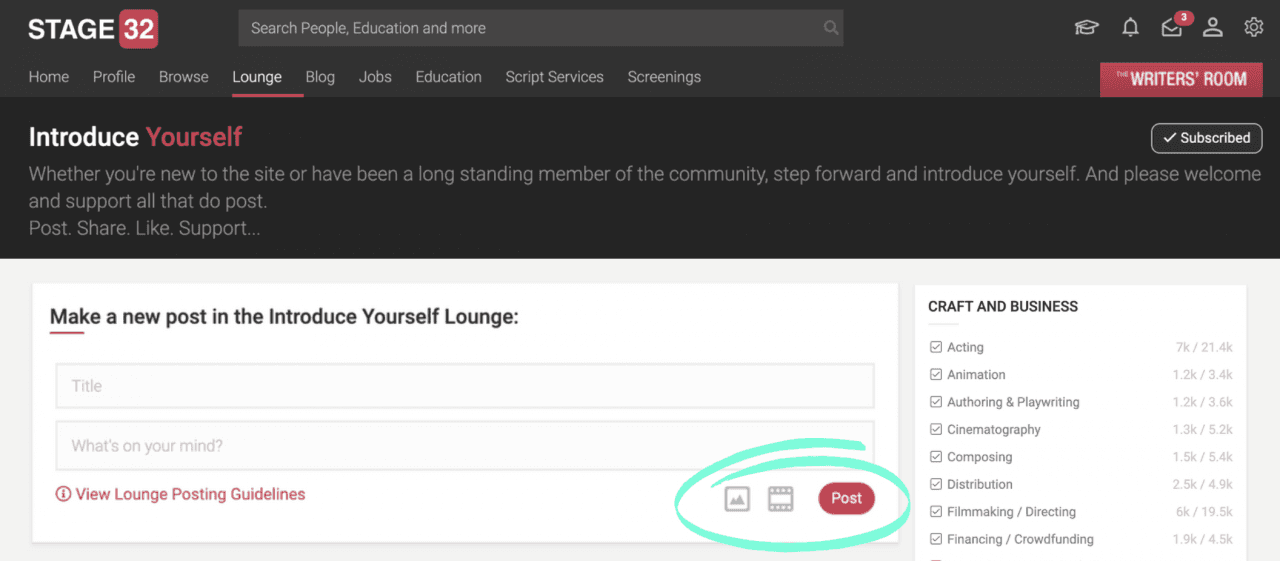Toggle the Acting checkbox

tap(936, 347)
